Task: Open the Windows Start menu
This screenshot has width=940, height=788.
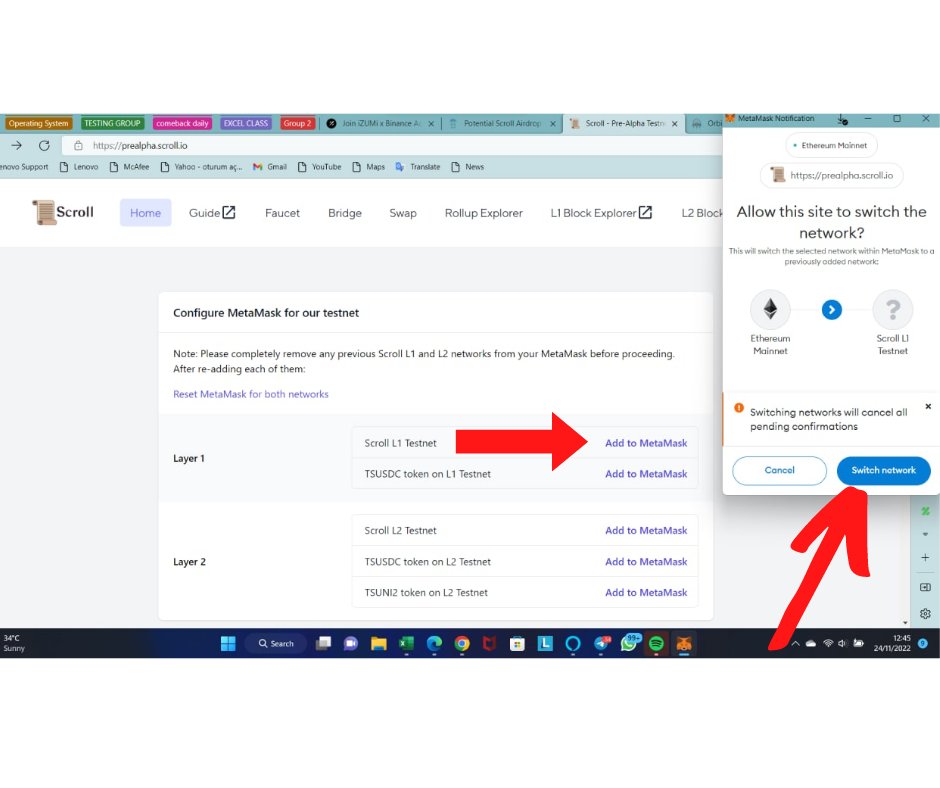Action: (228, 643)
